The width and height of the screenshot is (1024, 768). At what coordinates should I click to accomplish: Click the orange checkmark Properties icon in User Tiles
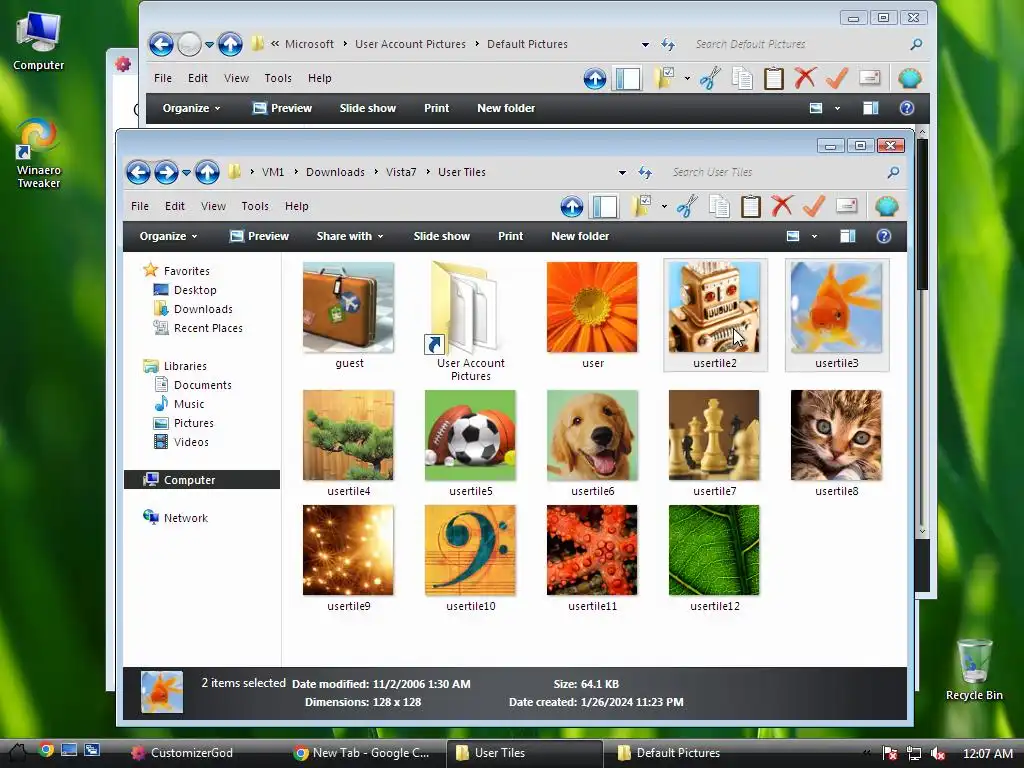[814, 206]
